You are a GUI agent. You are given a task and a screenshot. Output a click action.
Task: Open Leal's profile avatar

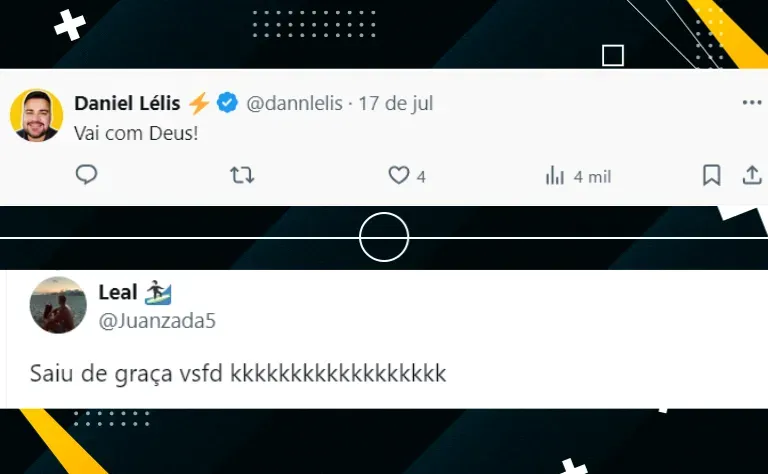pyautogui.click(x=58, y=305)
